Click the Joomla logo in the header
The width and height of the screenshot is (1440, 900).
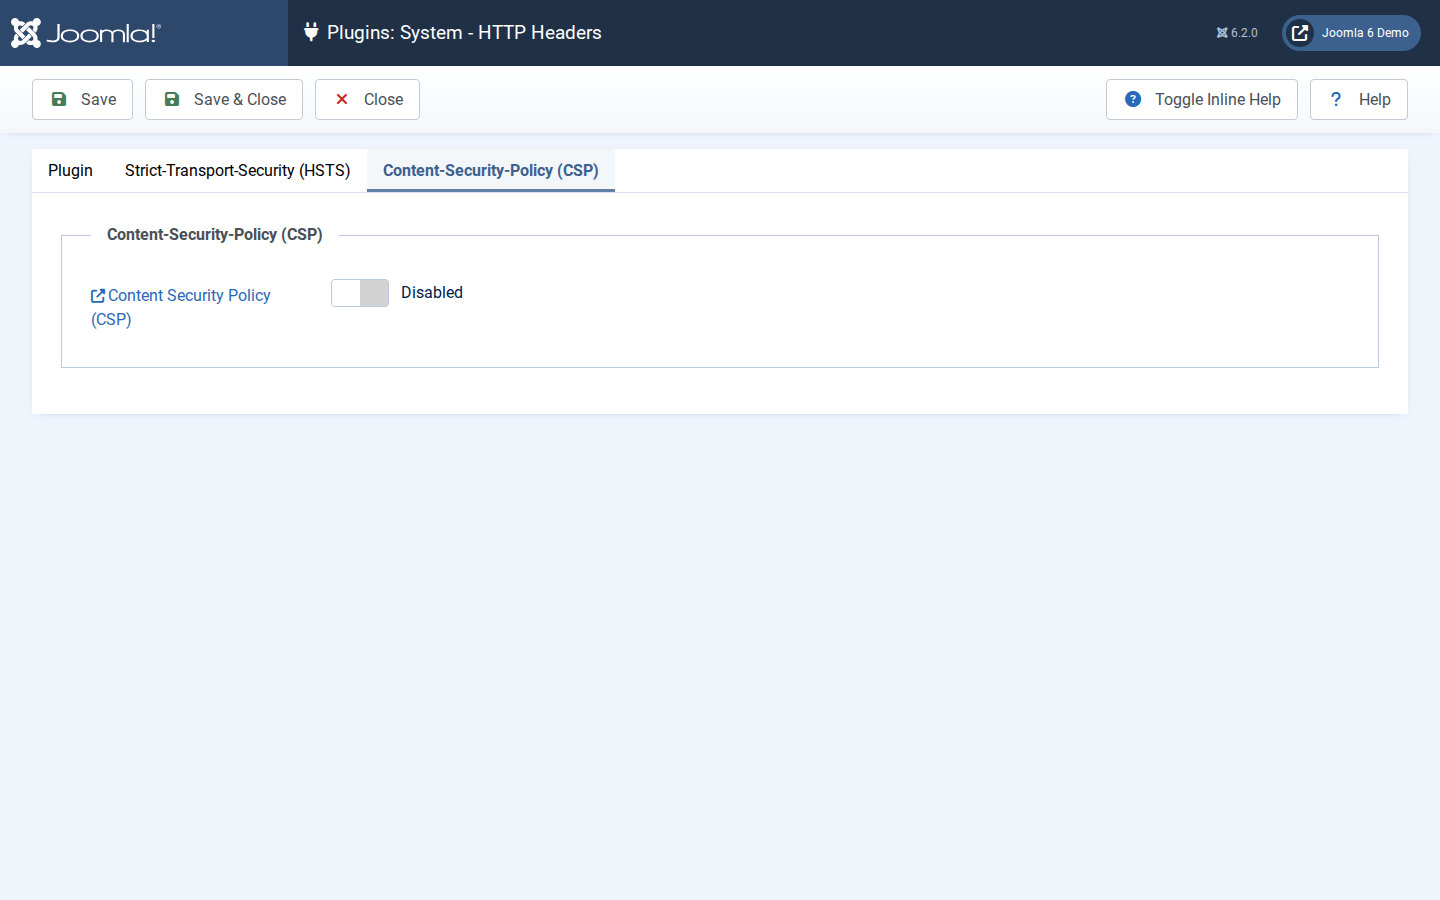click(85, 33)
